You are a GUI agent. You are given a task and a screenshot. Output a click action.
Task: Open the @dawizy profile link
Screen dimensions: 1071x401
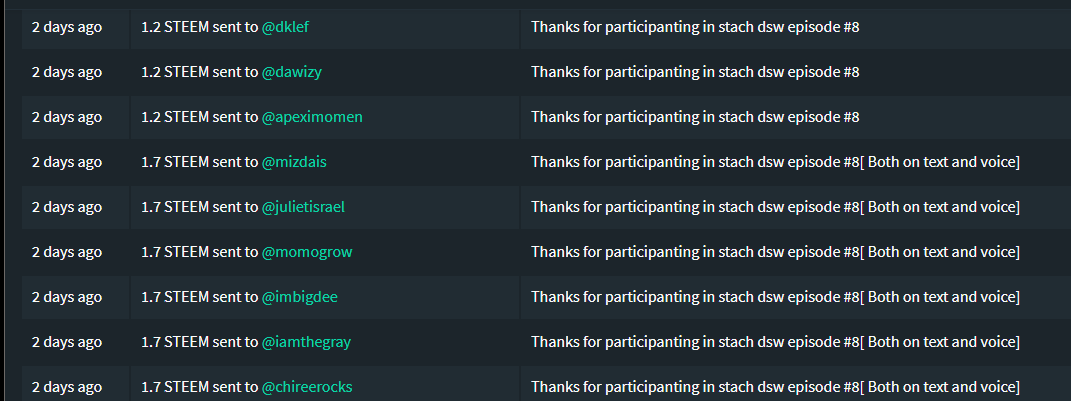coord(291,72)
